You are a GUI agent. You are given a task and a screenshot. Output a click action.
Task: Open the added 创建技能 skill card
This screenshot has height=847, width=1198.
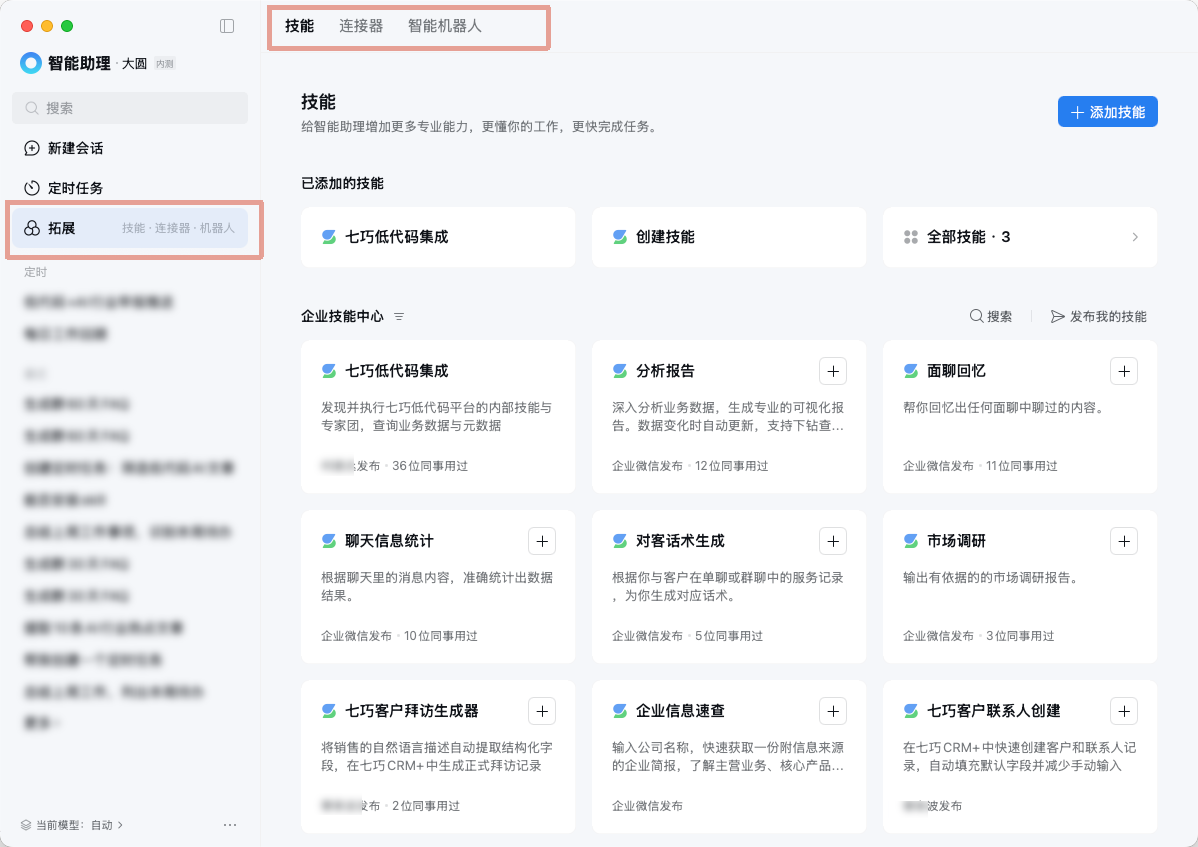[x=729, y=238]
